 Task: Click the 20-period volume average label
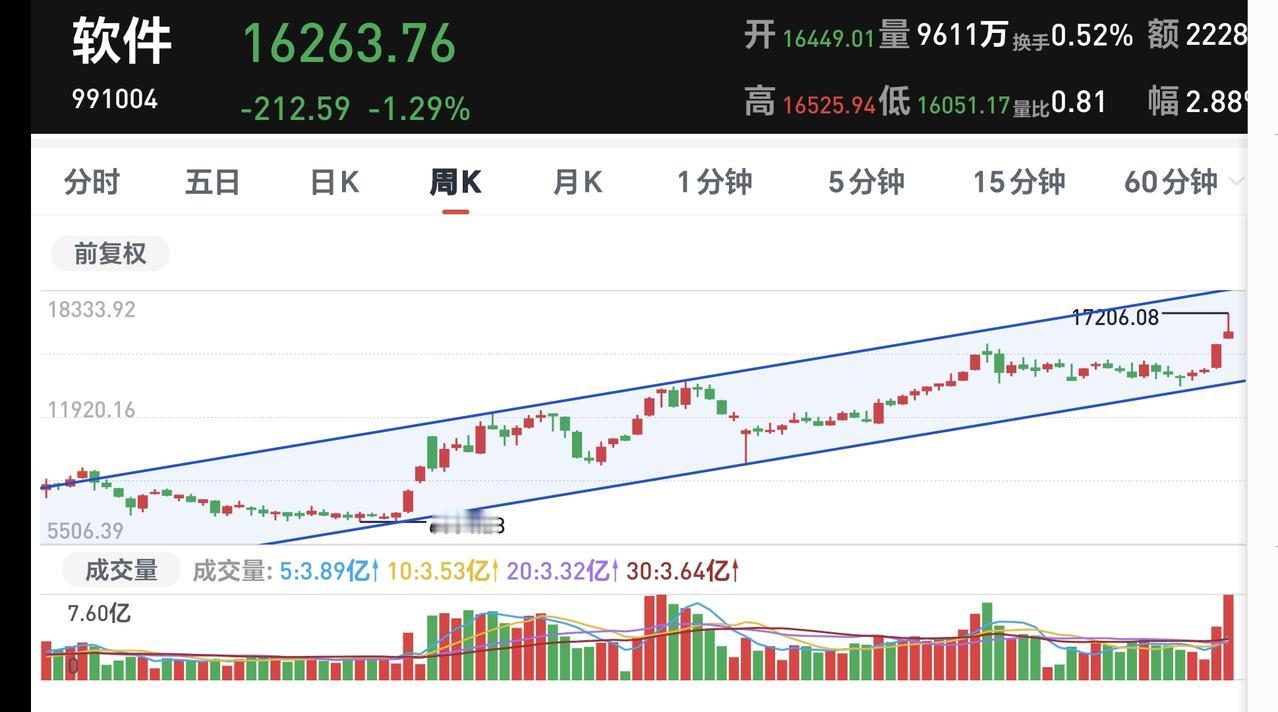[562, 571]
